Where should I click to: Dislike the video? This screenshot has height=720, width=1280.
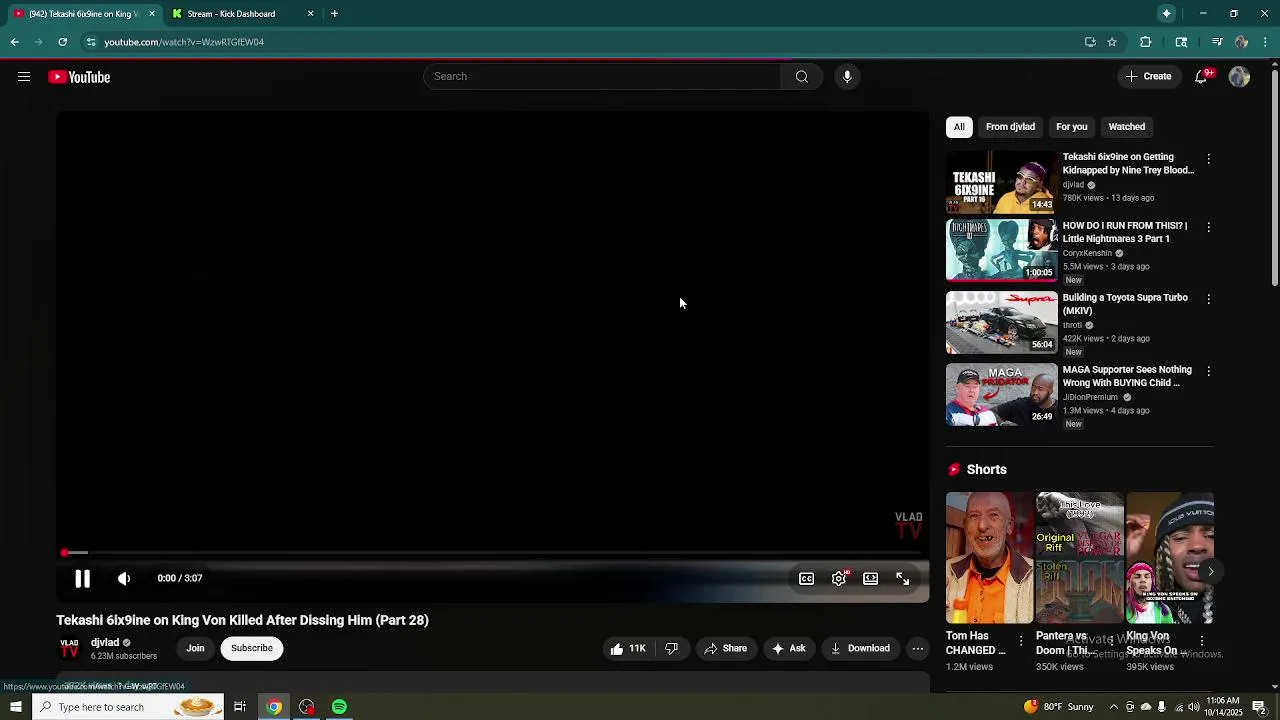(672, 648)
